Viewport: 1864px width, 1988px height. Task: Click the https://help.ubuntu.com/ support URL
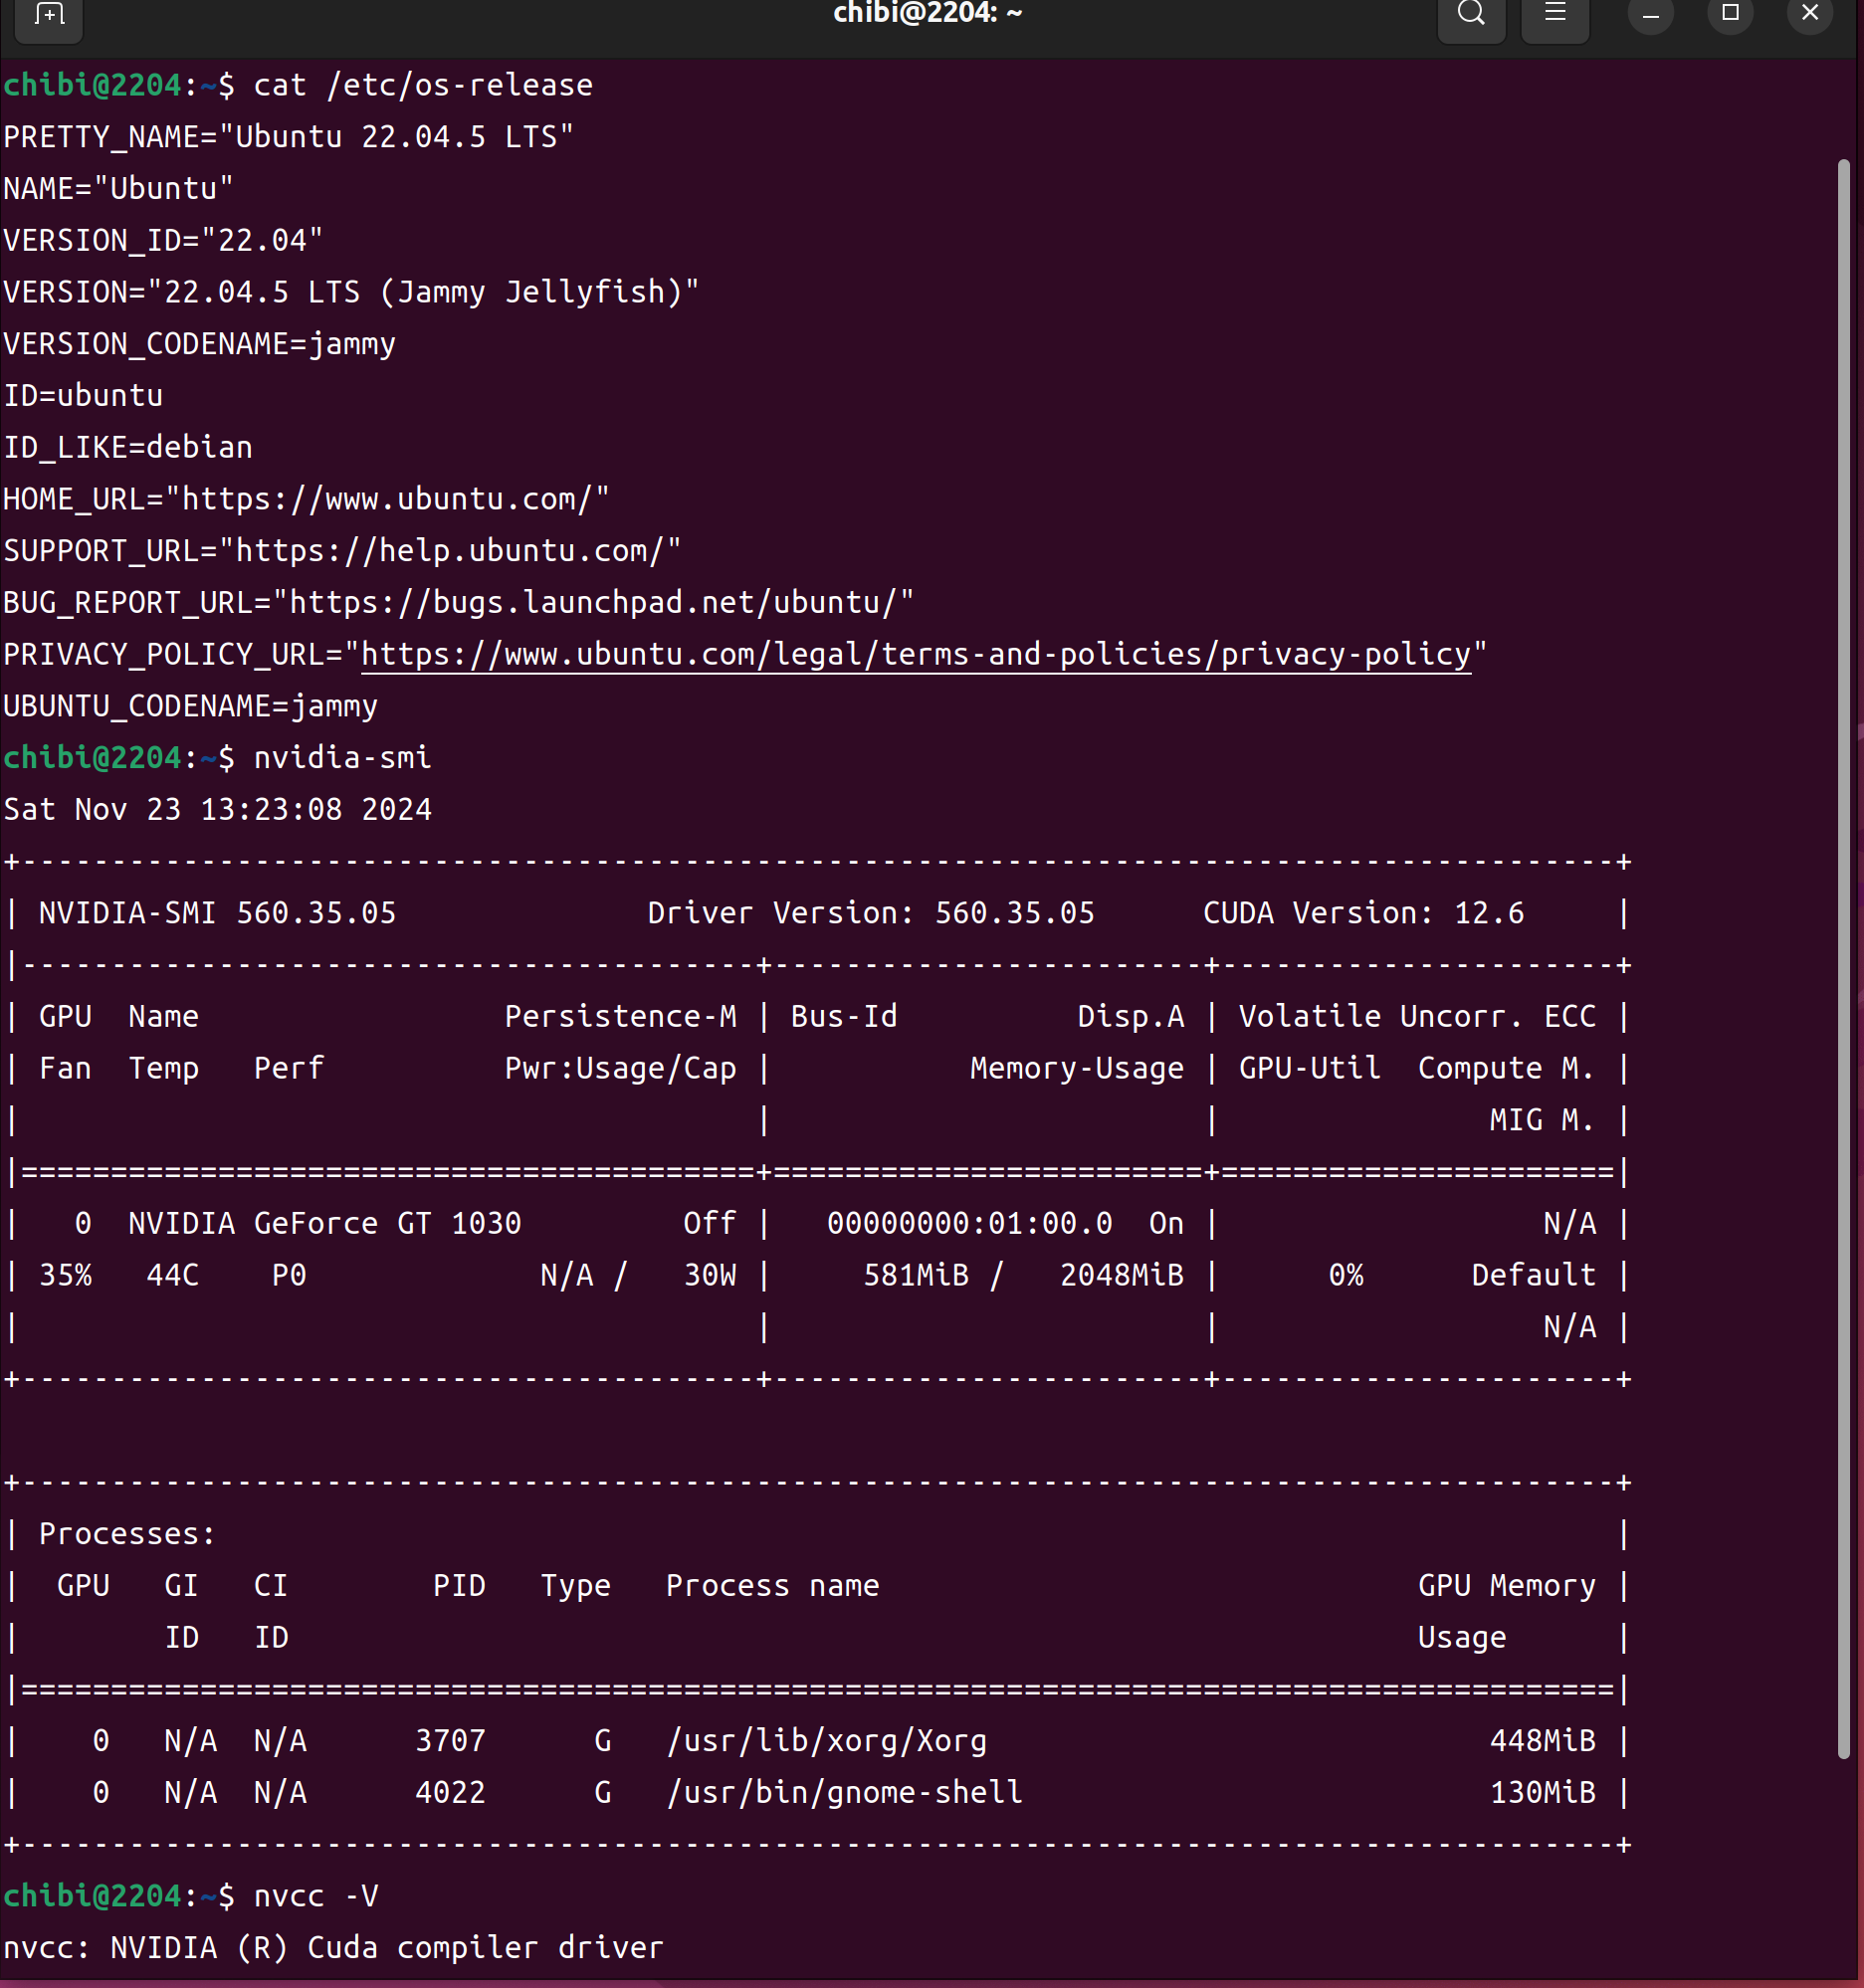click(450, 551)
